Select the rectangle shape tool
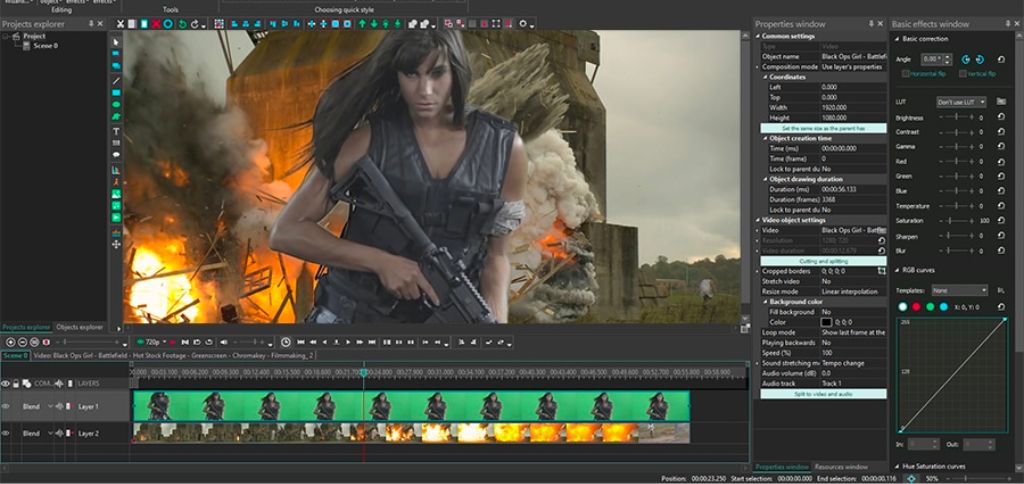Viewport: 1024px width, 484px height. click(116, 92)
